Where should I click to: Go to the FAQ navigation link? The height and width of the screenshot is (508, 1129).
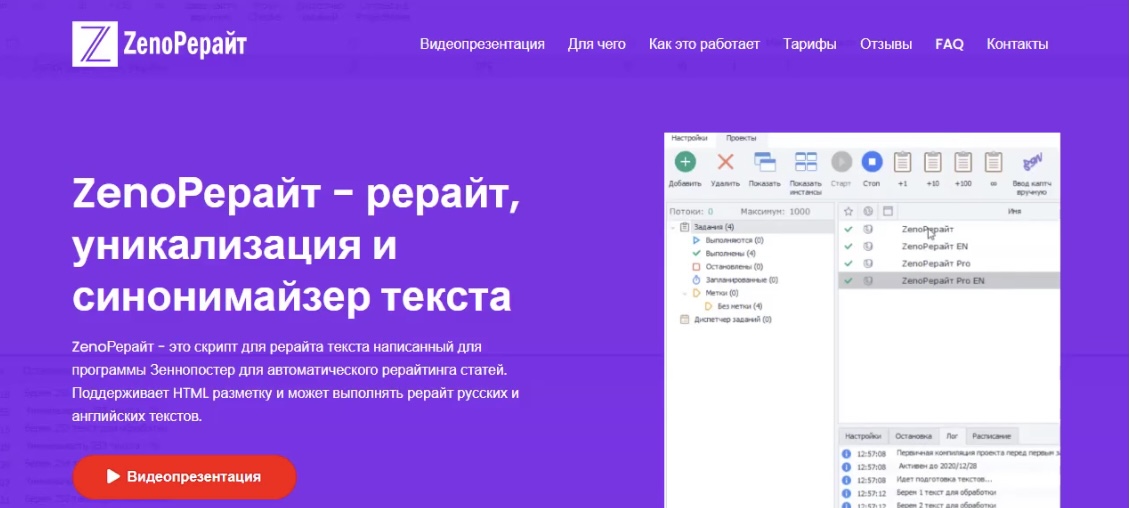(949, 44)
